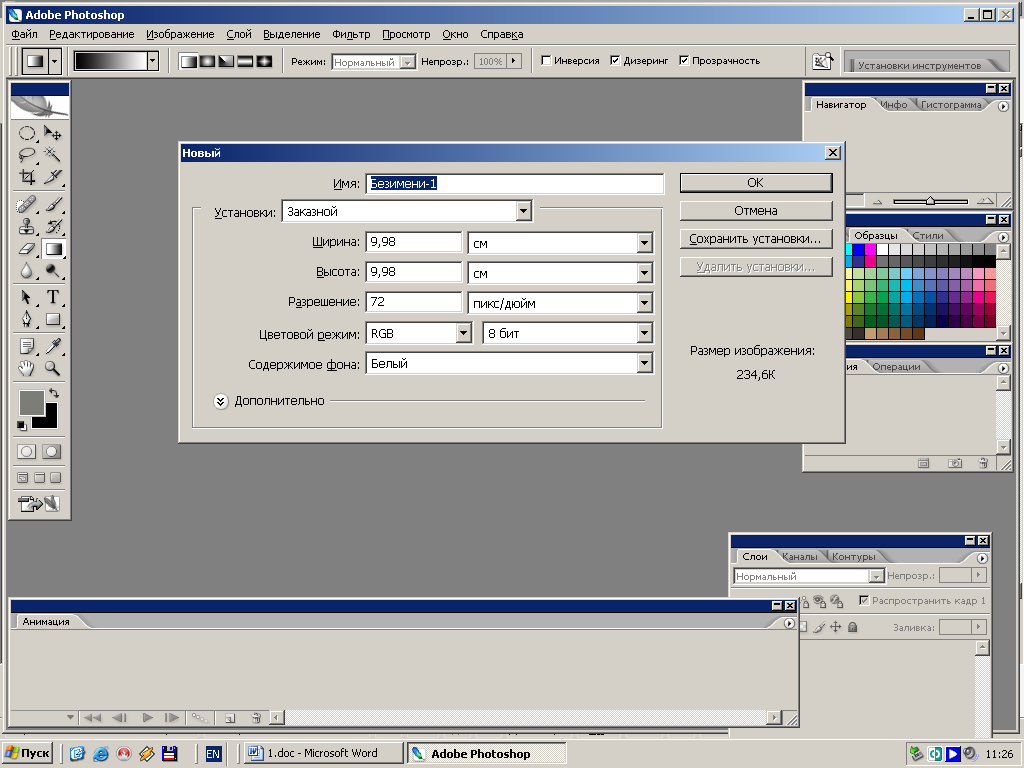Open the Файл menu

tap(24, 35)
